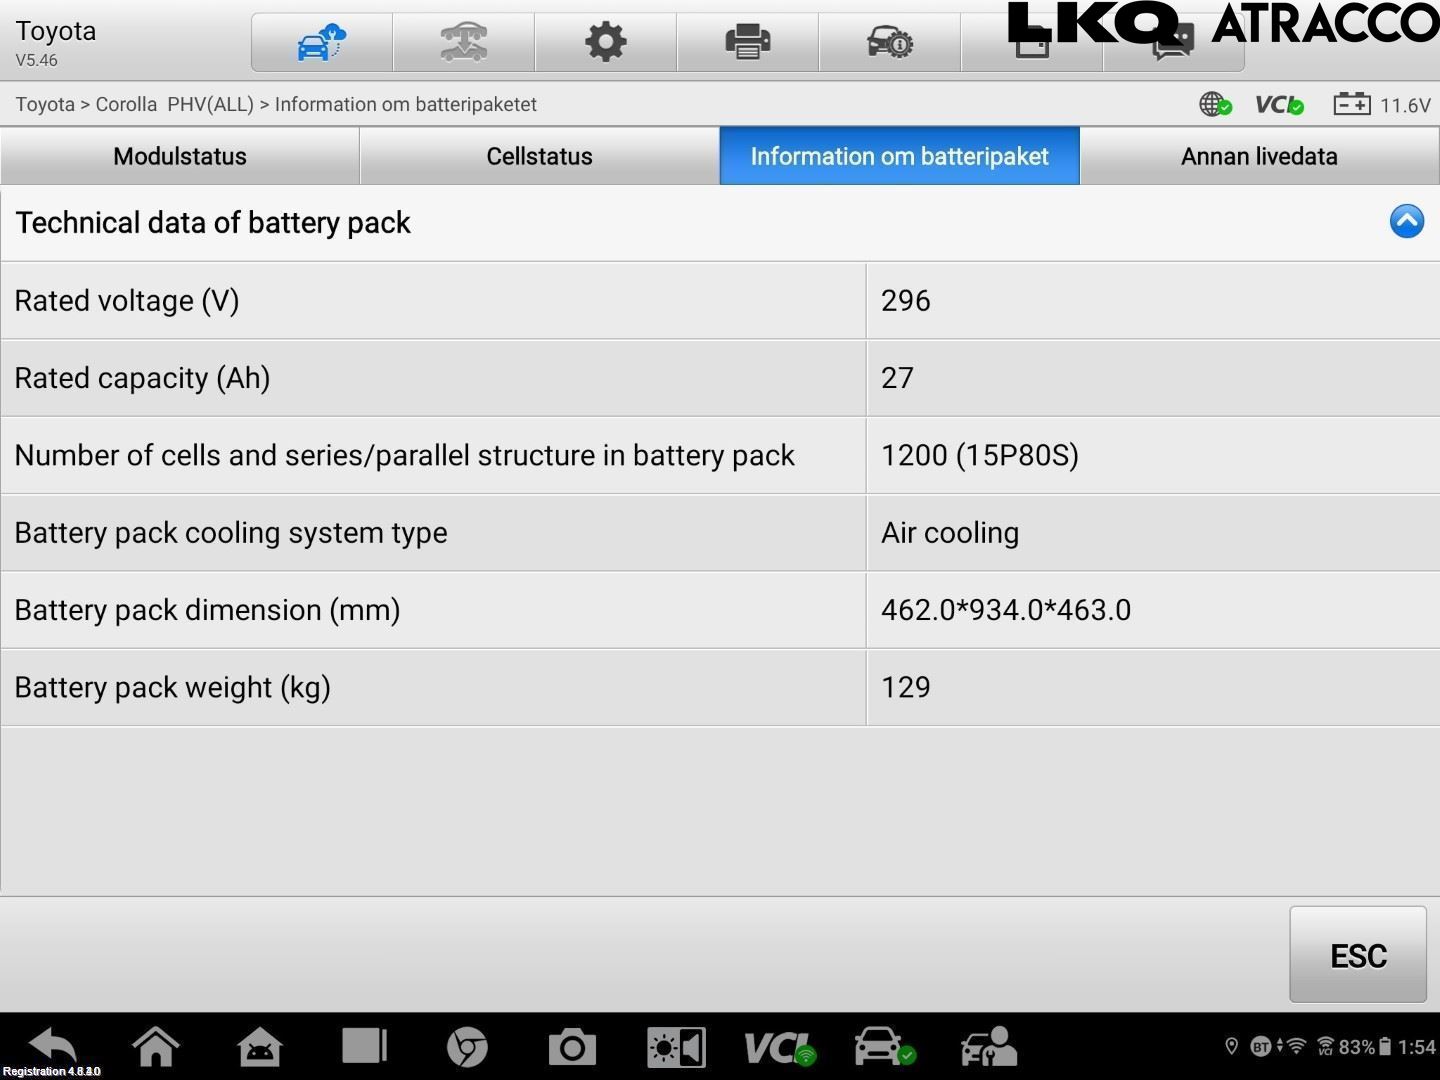The image size is (1440, 1080).
Task: Switch to the Modulstatus tab
Action: (x=180, y=156)
